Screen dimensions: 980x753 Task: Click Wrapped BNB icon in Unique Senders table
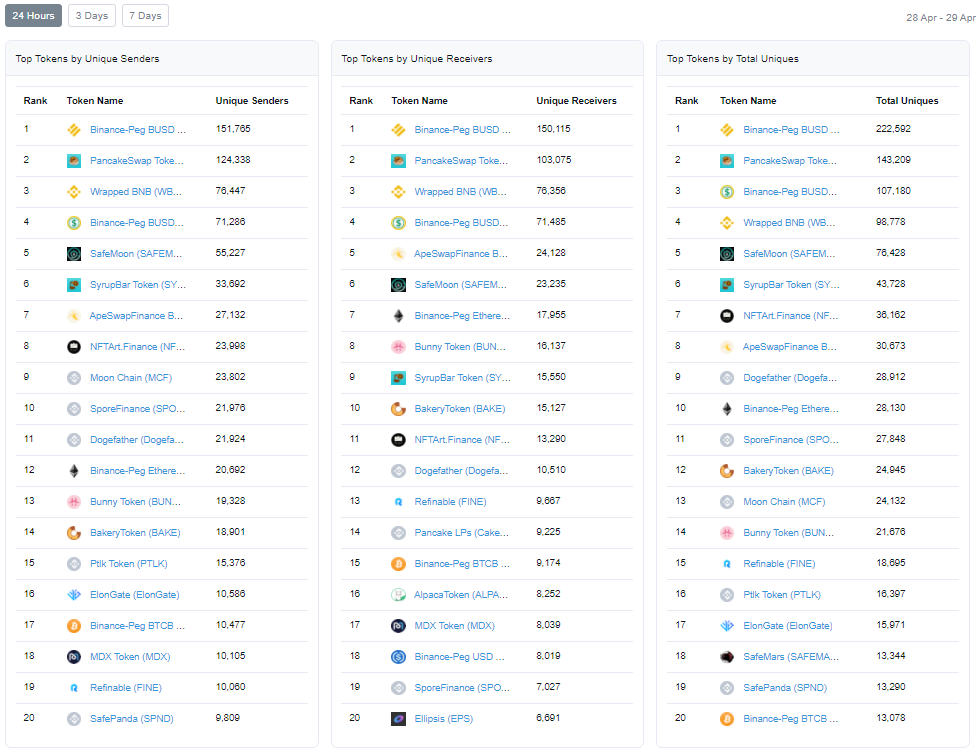point(74,192)
